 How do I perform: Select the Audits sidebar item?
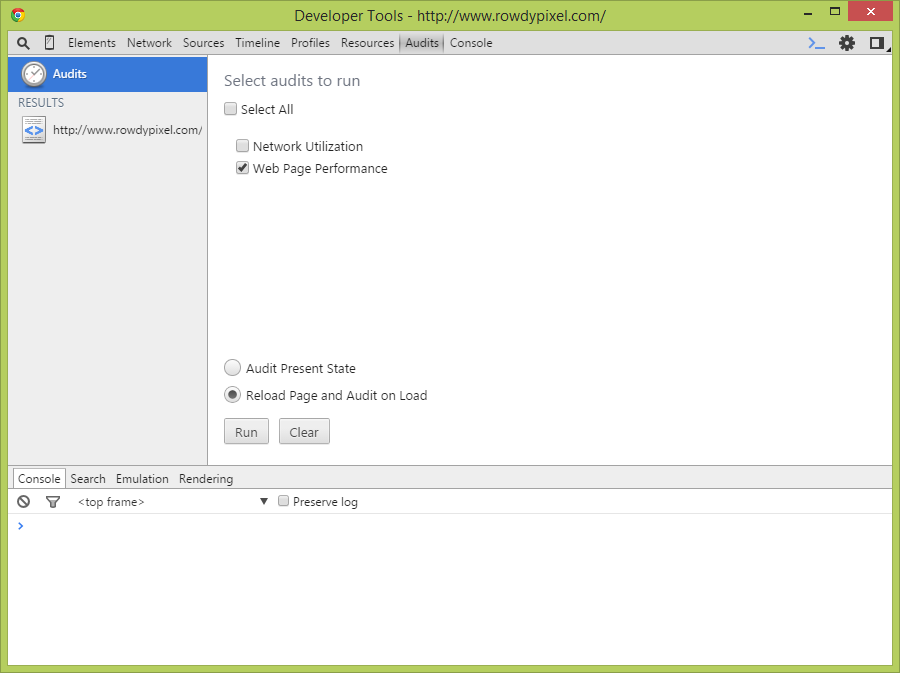click(107, 74)
